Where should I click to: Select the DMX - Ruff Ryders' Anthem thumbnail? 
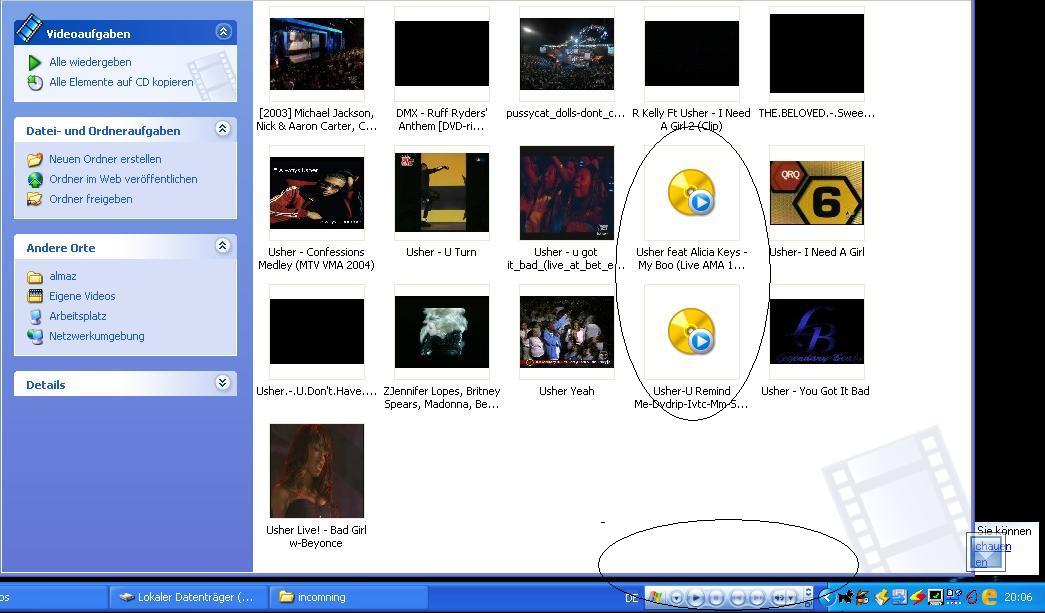click(442, 54)
